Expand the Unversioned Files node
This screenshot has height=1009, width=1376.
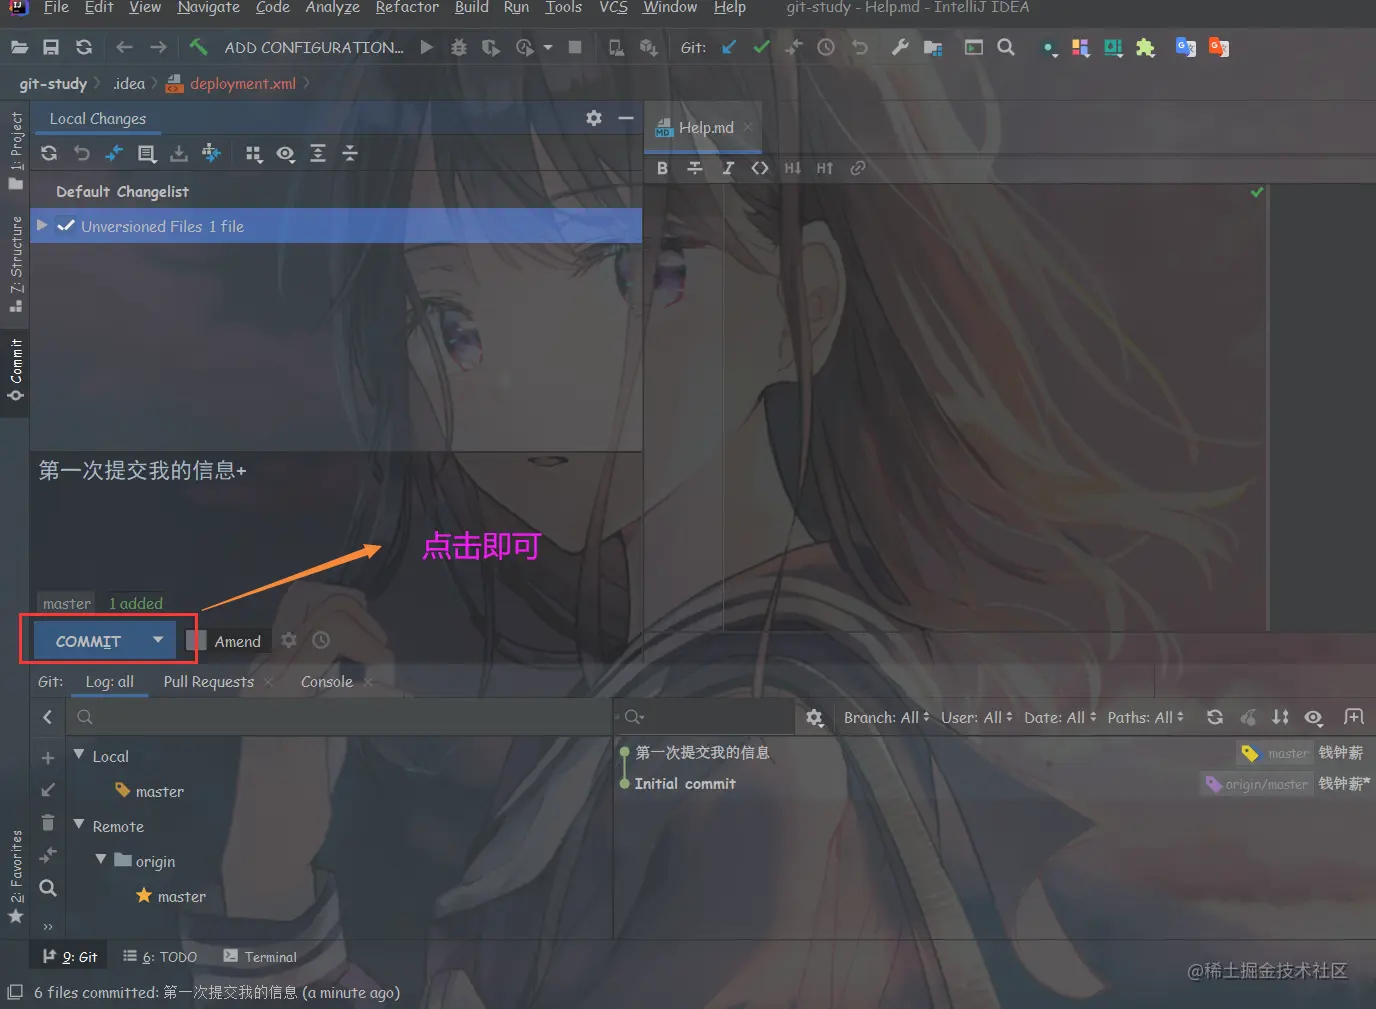pyautogui.click(x=42, y=226)
